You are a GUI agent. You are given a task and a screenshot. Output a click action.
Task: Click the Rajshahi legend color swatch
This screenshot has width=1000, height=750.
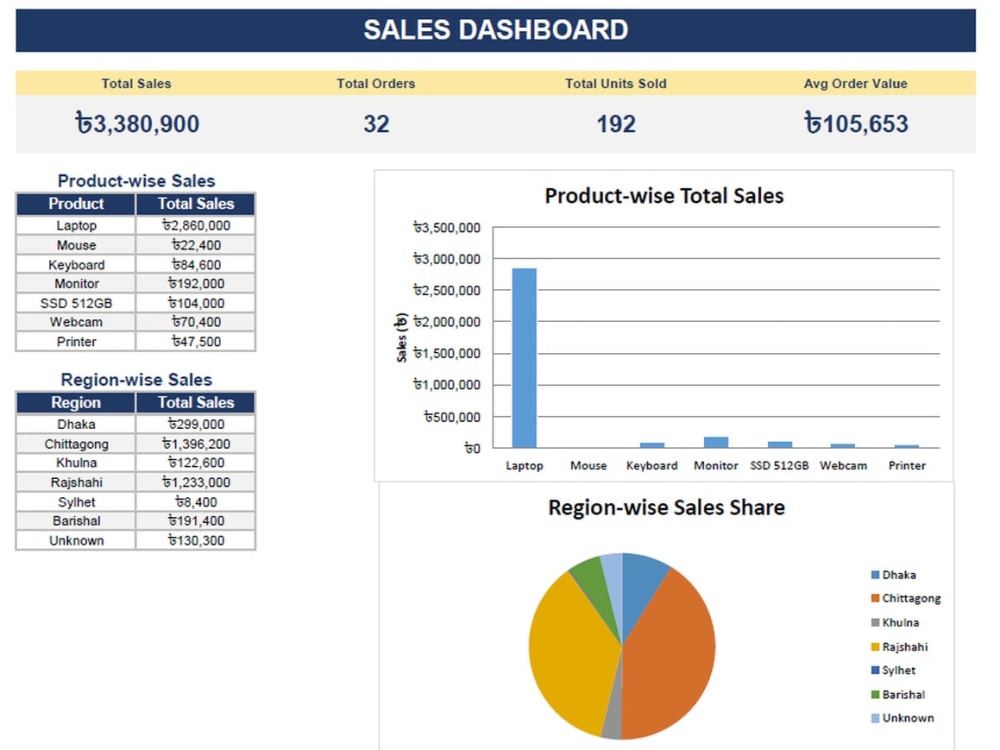[x=875, y=647]
